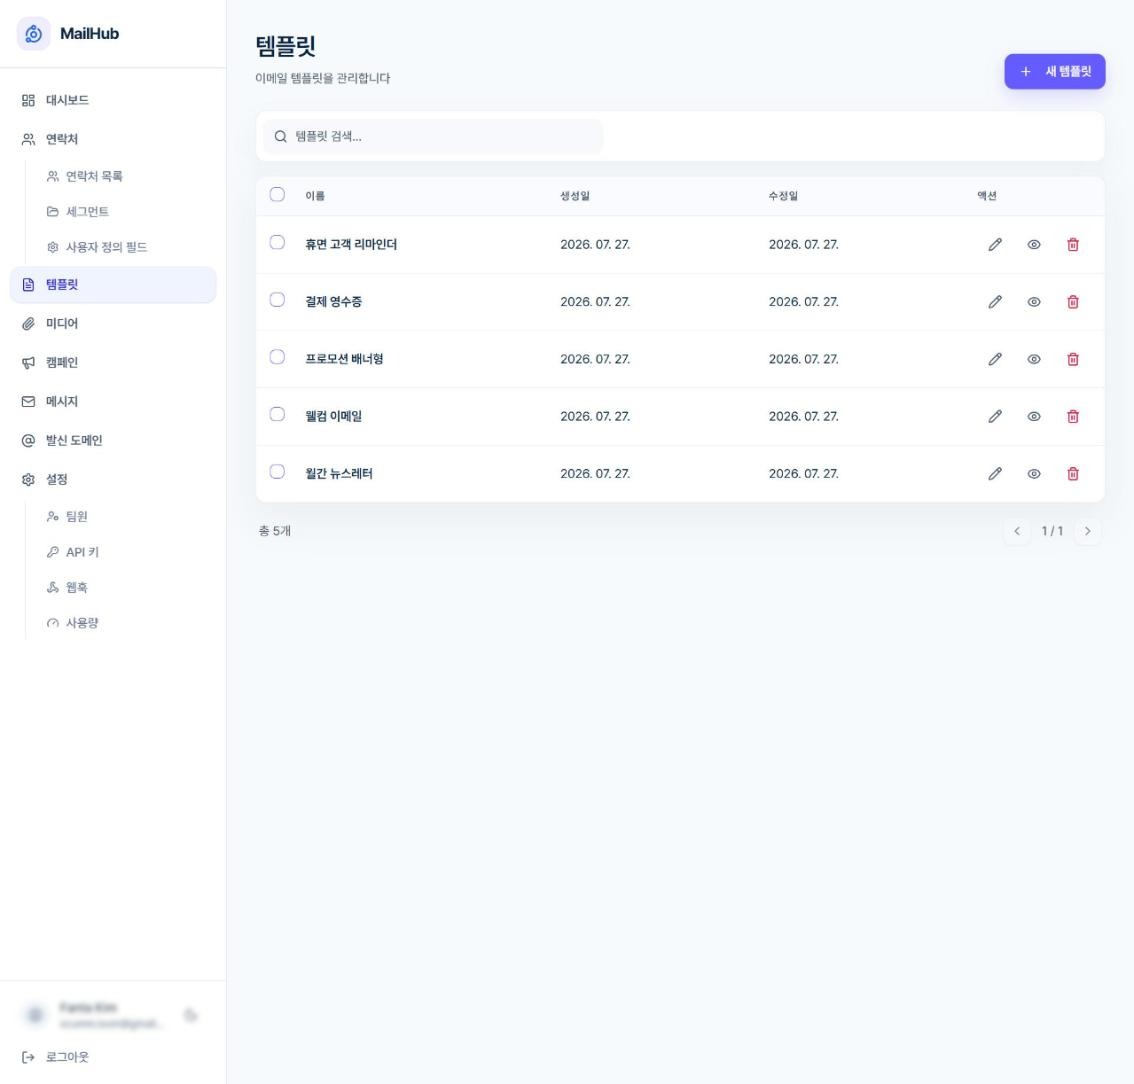Preview the 휴면 고객 리마인더 template
This screenshot has width=1134, height=1084.
(1034, 244)
